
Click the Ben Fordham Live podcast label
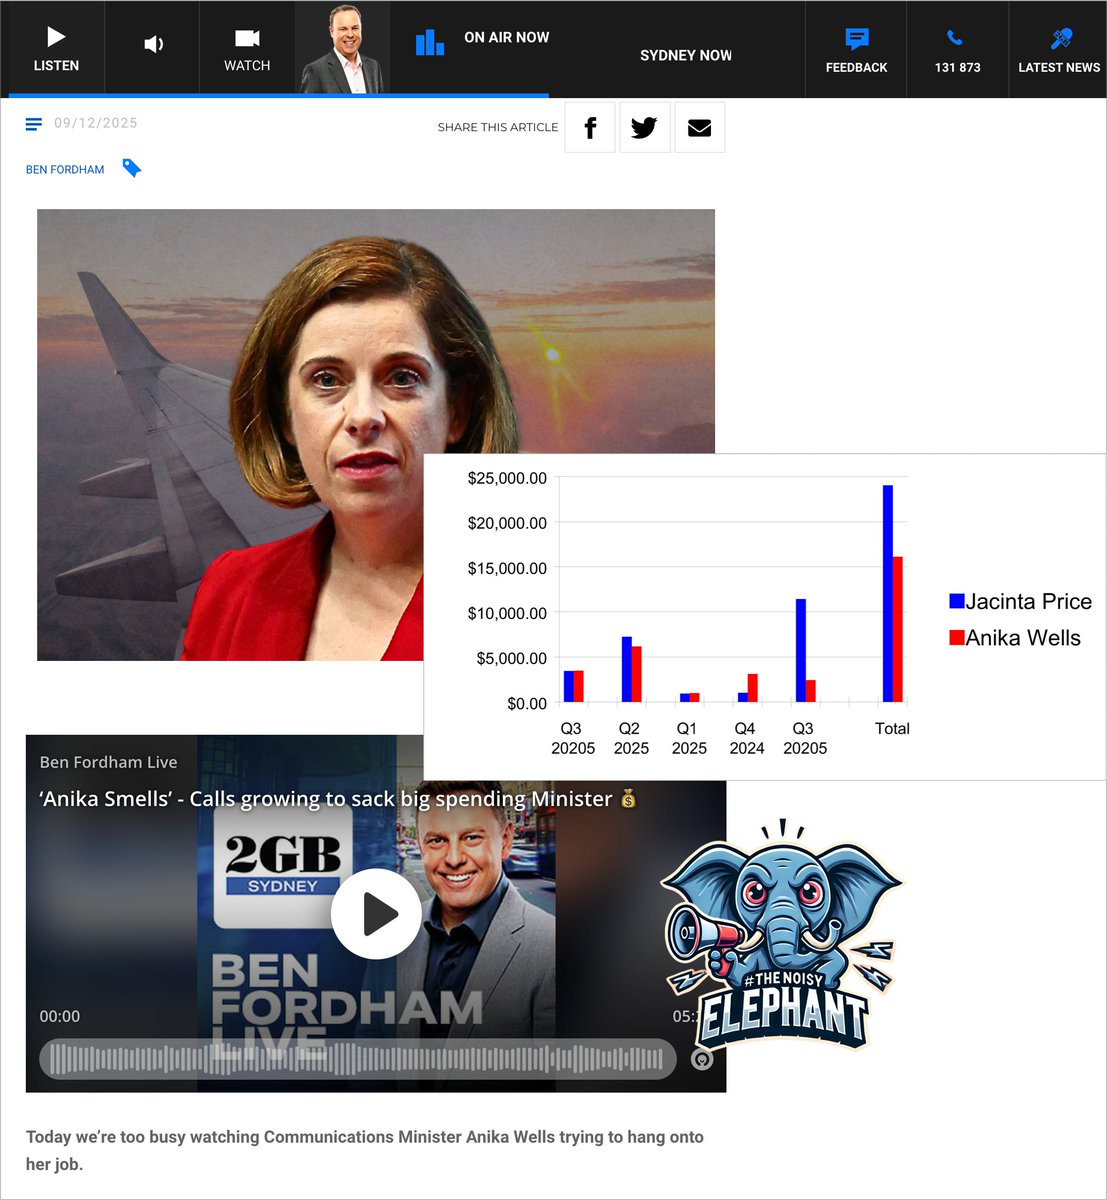click(x=108, y=762)
